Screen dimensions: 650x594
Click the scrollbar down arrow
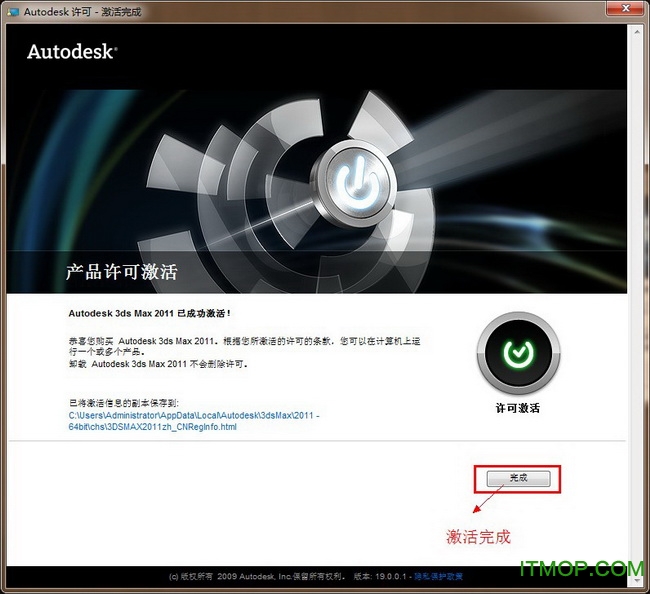coord(637,580)
